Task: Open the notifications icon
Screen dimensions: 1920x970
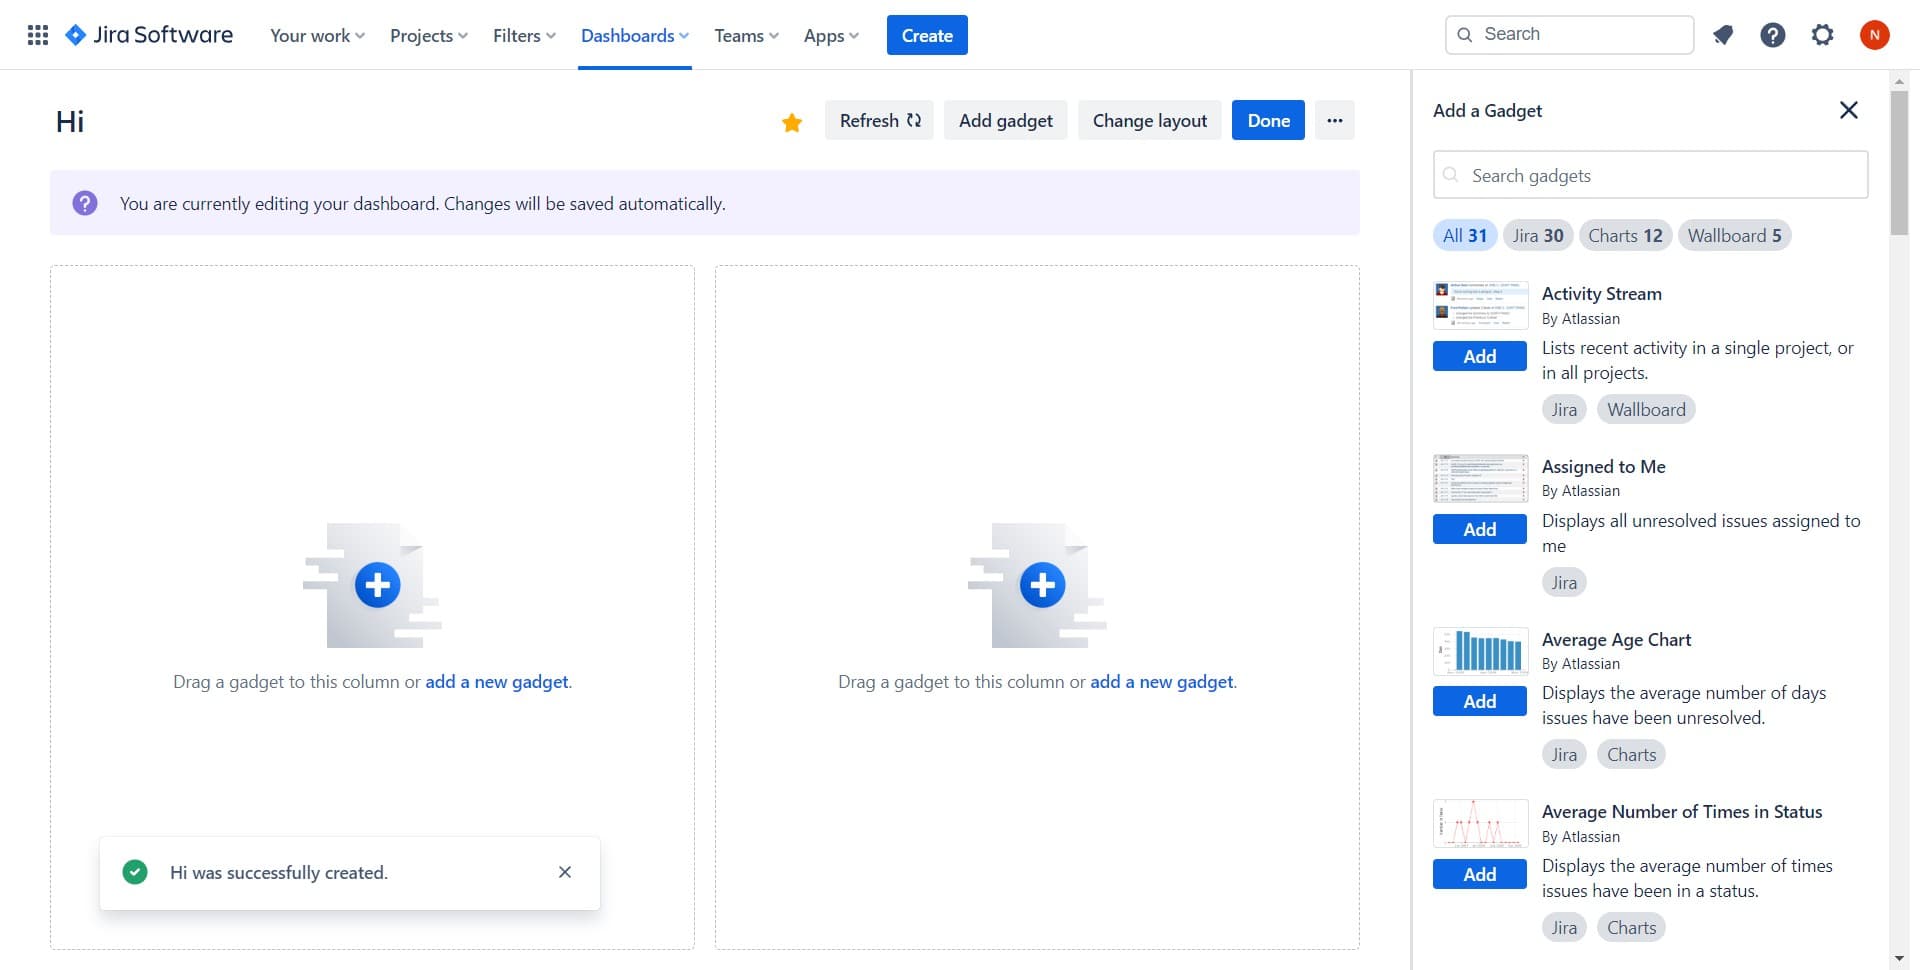Action: point(1722,35)
